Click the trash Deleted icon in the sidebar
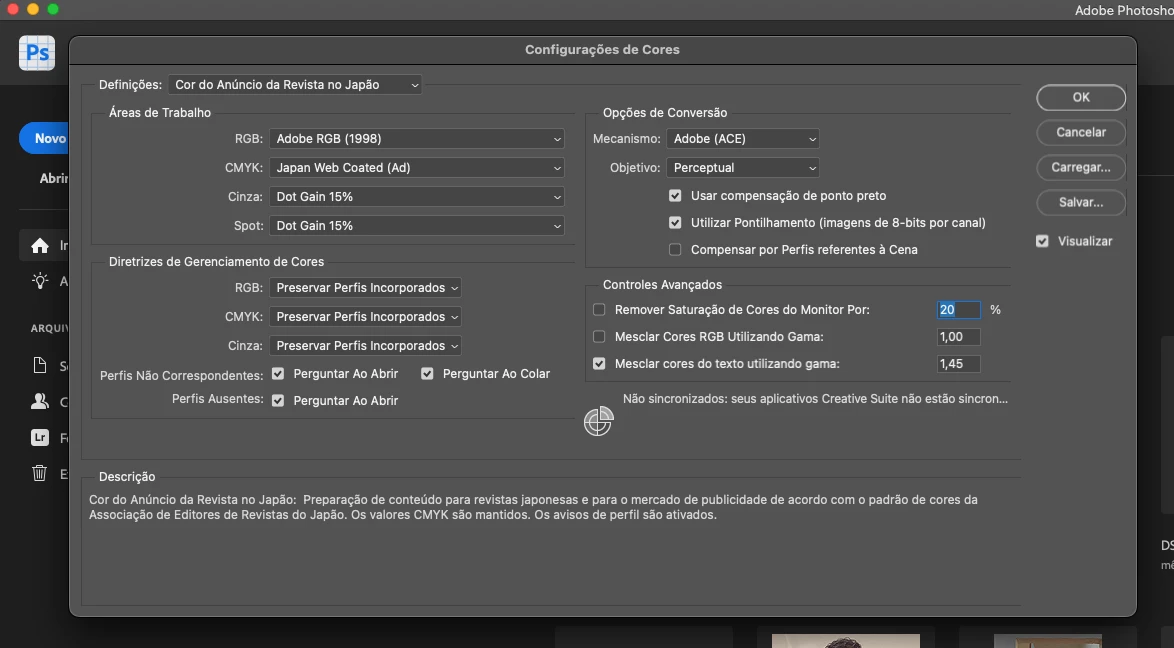The height and width of the screenshot is (648, 1174). point(40,473)
